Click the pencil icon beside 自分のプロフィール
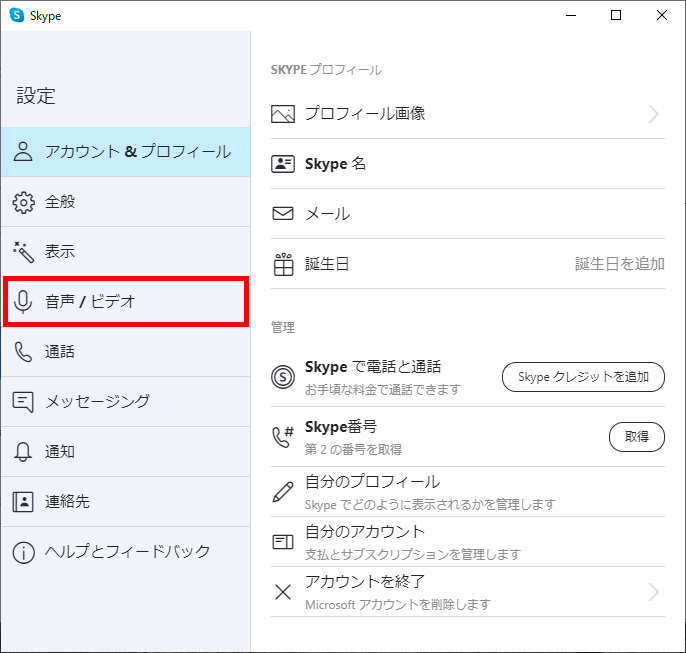The width and height of the screenshot is (686, 653). tap(283, 492)
